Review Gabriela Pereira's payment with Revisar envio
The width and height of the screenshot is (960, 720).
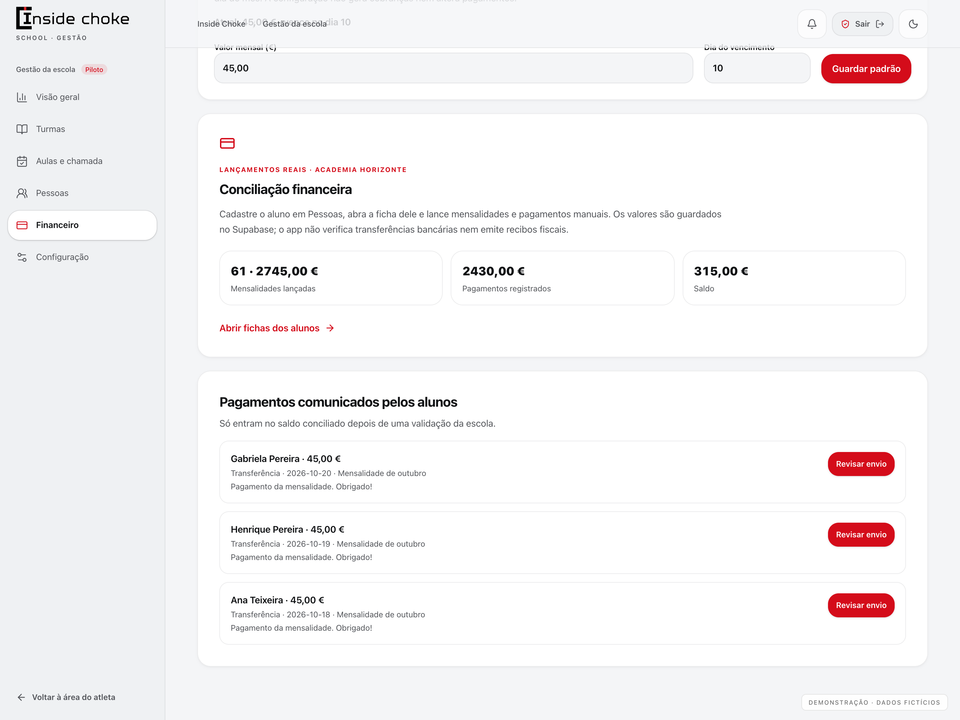pos(861,464)
